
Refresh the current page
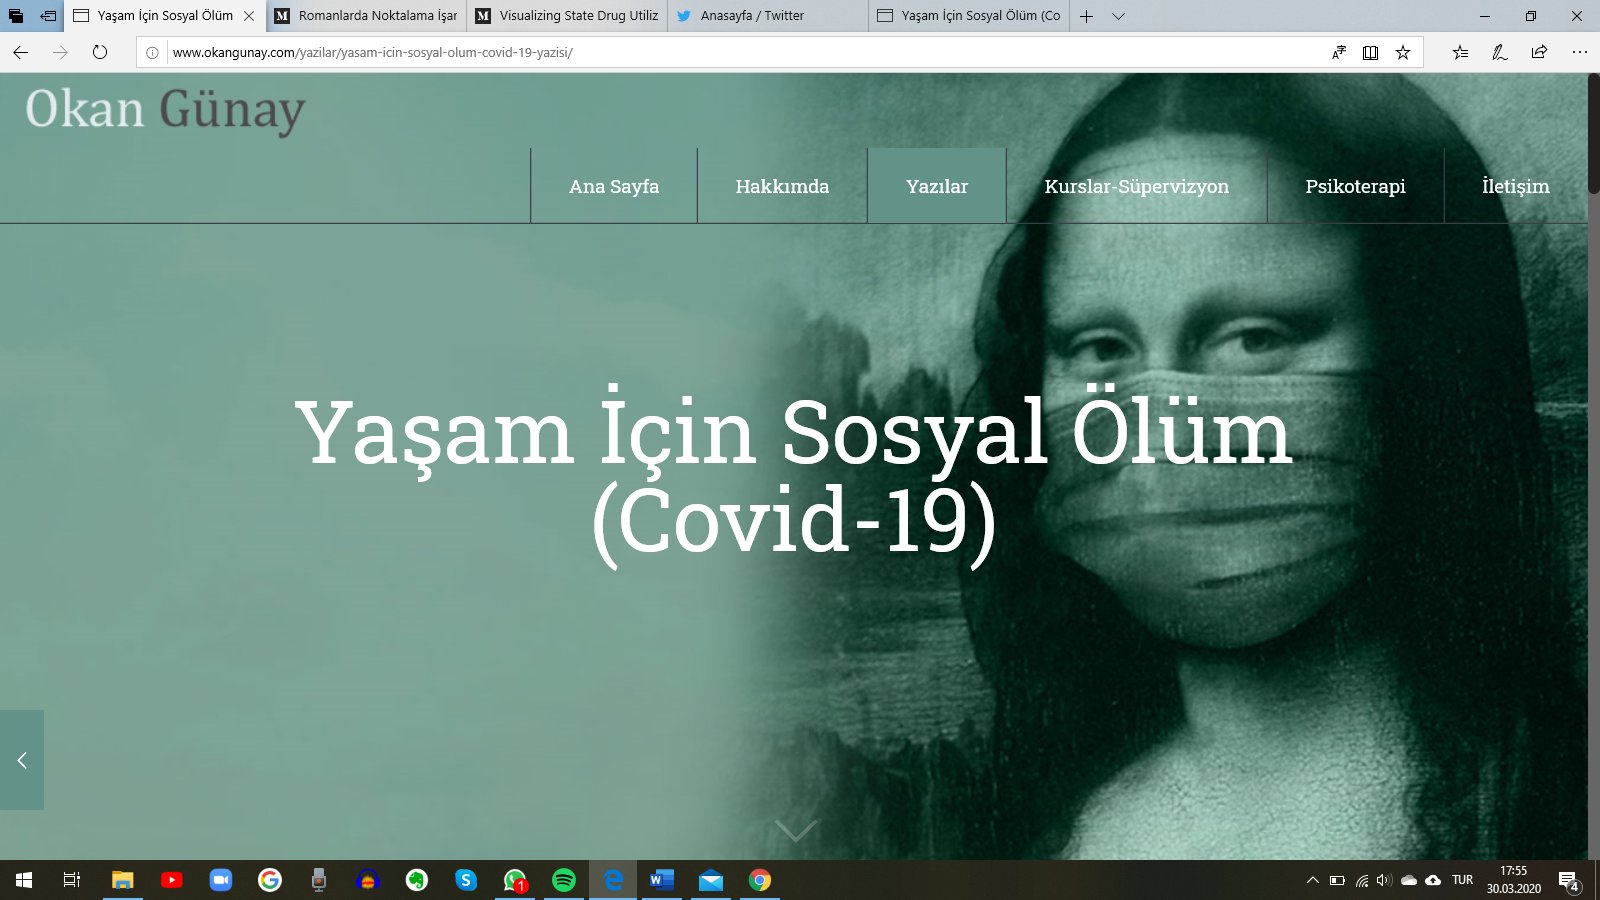click(x=100, y=52)
